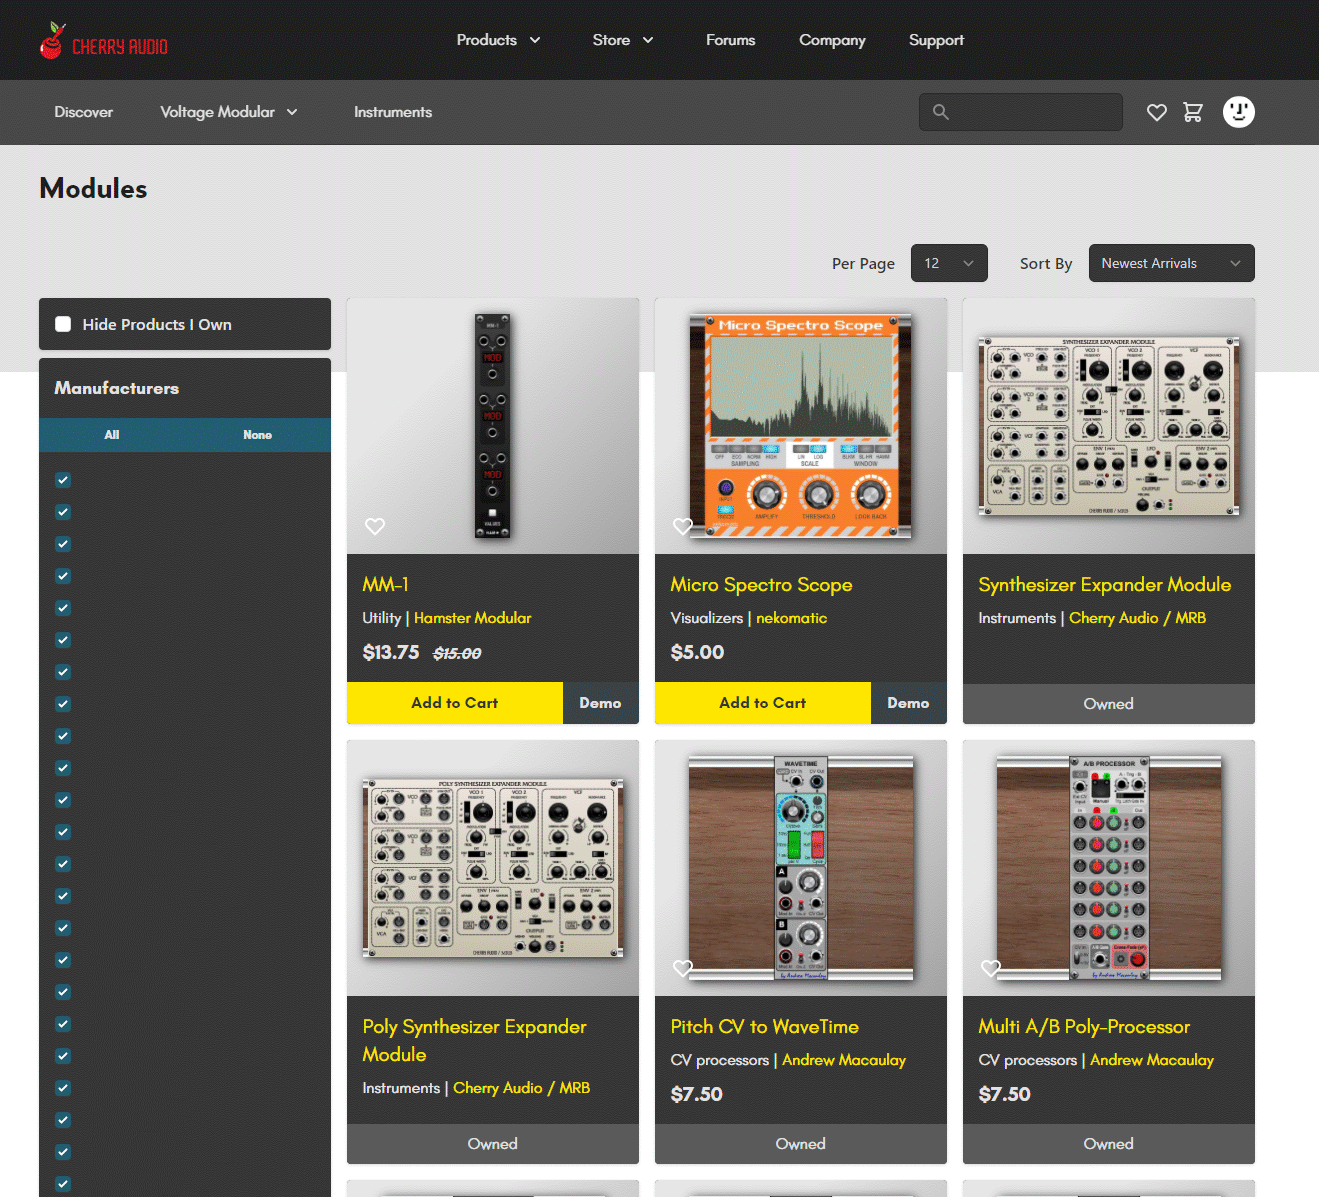Open Pitch CV to WaveTime thumbnail
The height and width of the screenshot is (1197, 1319).
pyautogui.click(x=801, y=868)
